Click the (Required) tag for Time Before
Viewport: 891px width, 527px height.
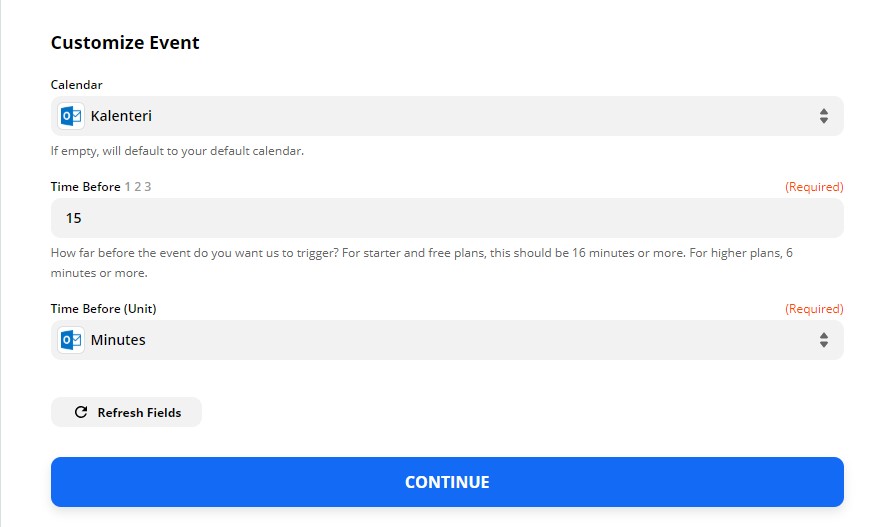[x=814, y=186]
